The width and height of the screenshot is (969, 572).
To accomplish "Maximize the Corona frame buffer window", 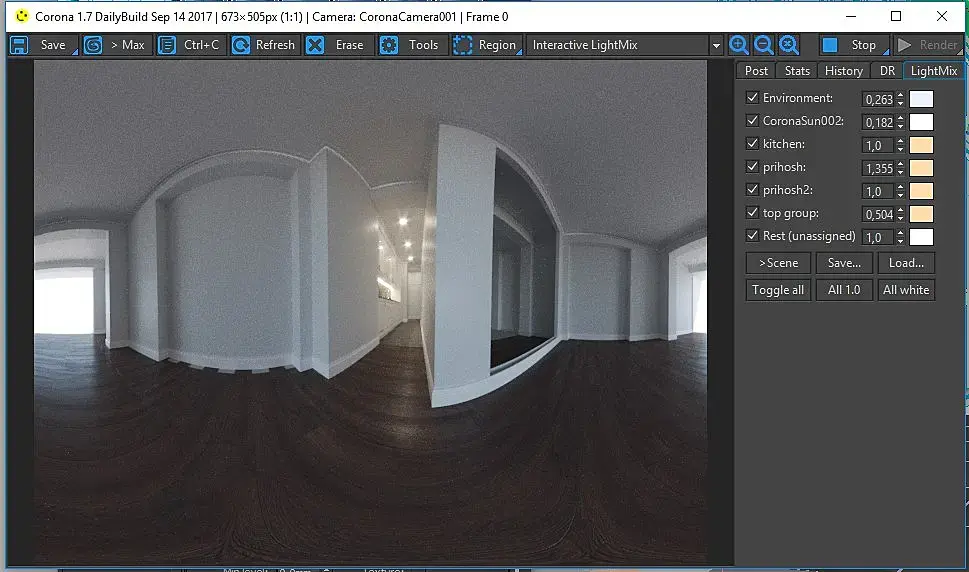I will click(x=896, y=16).
